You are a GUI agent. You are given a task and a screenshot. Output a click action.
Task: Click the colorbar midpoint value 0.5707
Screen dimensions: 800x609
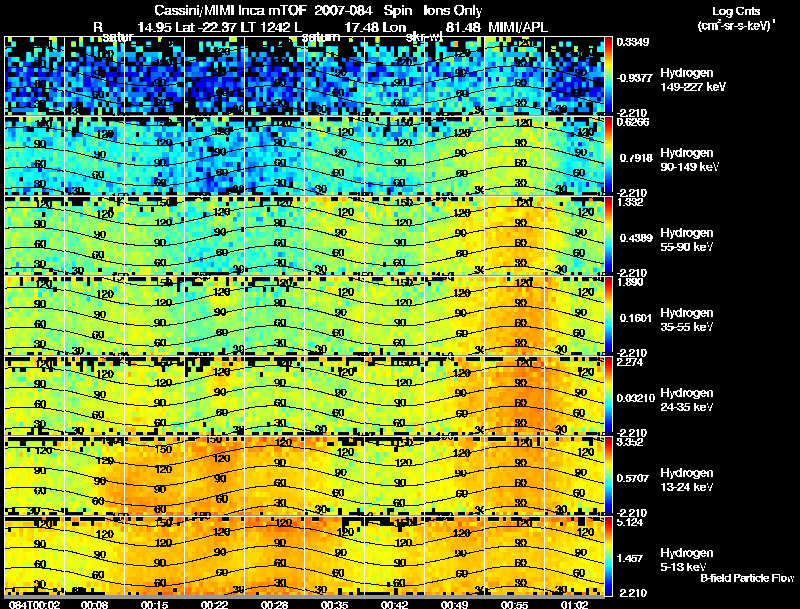pyautogui.click(x=633, y=478)
